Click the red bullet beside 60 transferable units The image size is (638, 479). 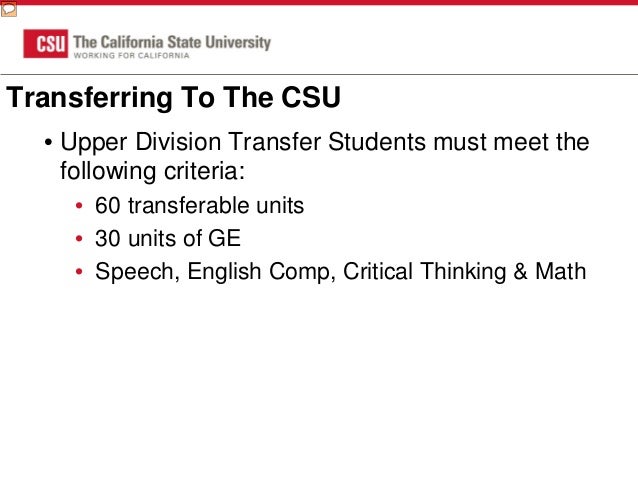[x=79, y=206]
